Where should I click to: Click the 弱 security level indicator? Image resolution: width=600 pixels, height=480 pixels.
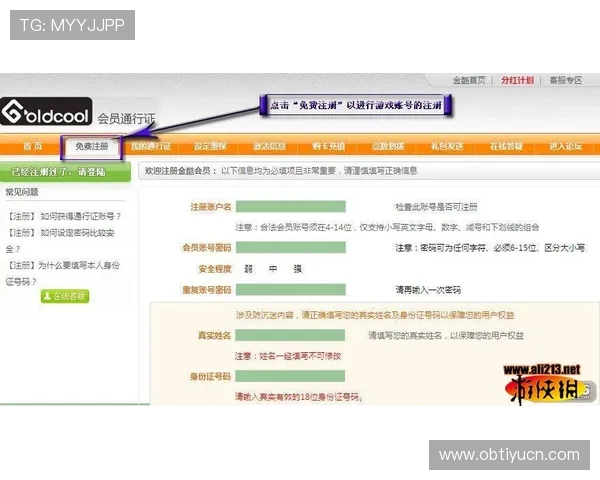point(249,269)
